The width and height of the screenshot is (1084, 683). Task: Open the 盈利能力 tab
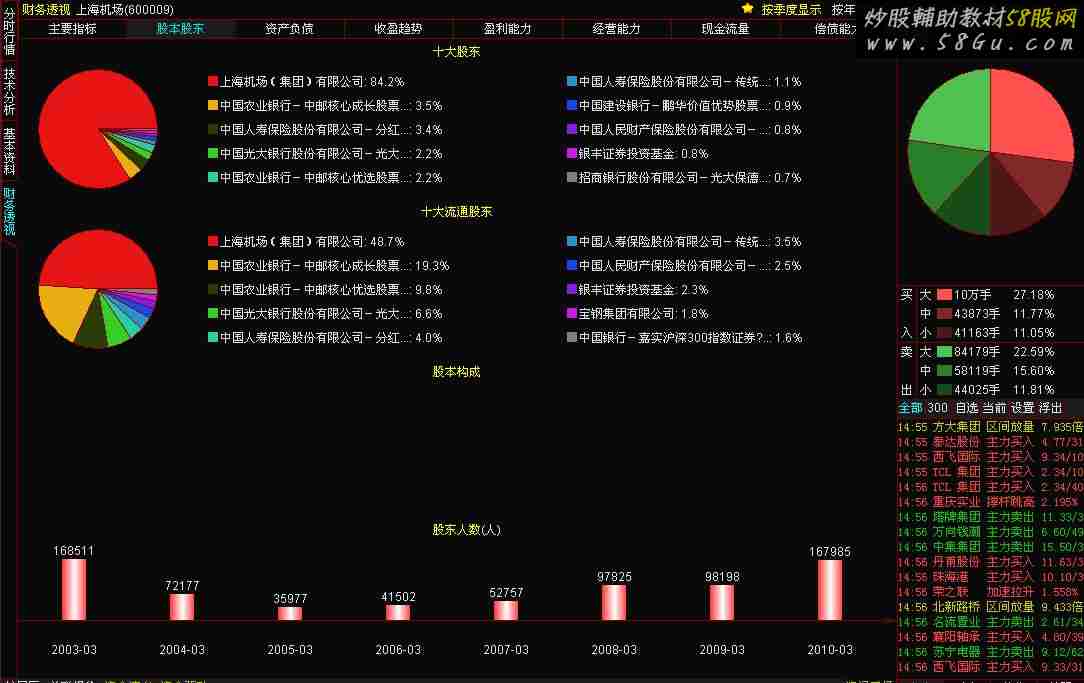(x=507, y=28)
